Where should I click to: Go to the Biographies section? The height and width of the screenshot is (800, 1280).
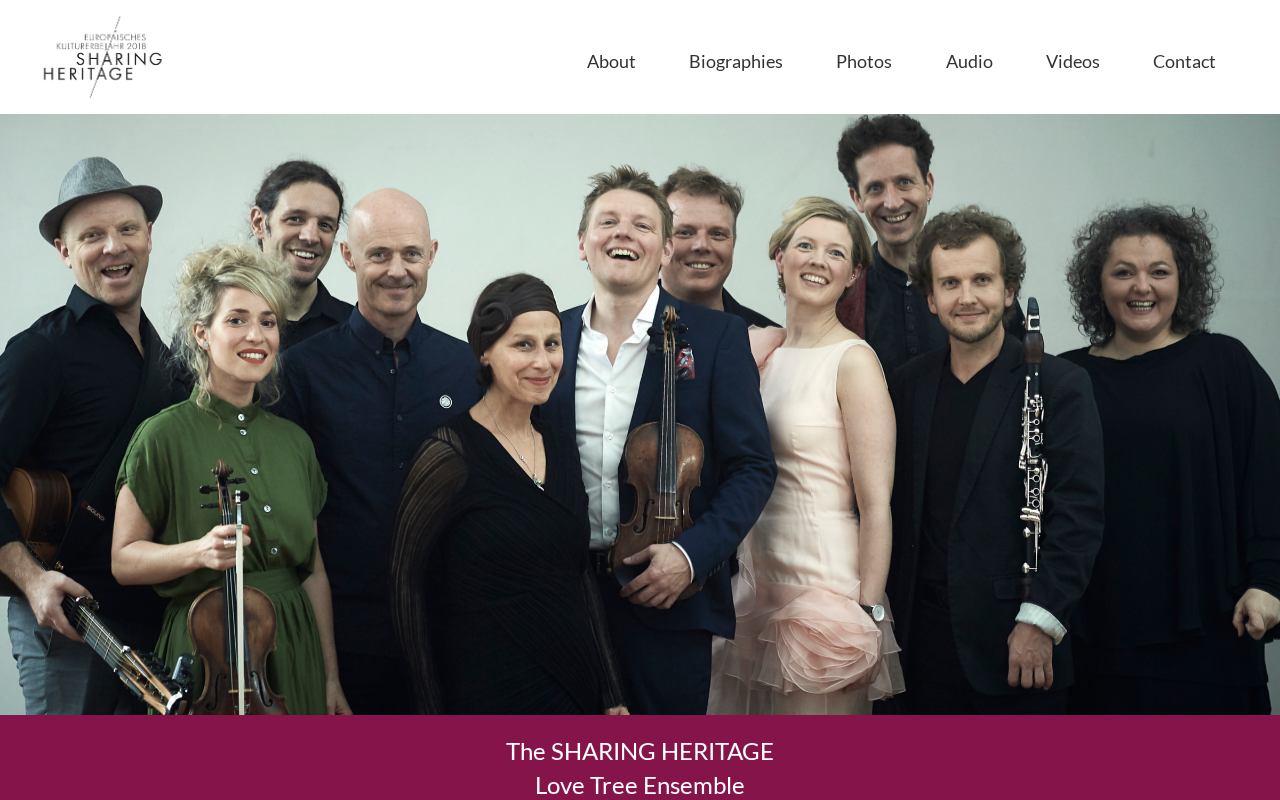click(x=736, y=61)
